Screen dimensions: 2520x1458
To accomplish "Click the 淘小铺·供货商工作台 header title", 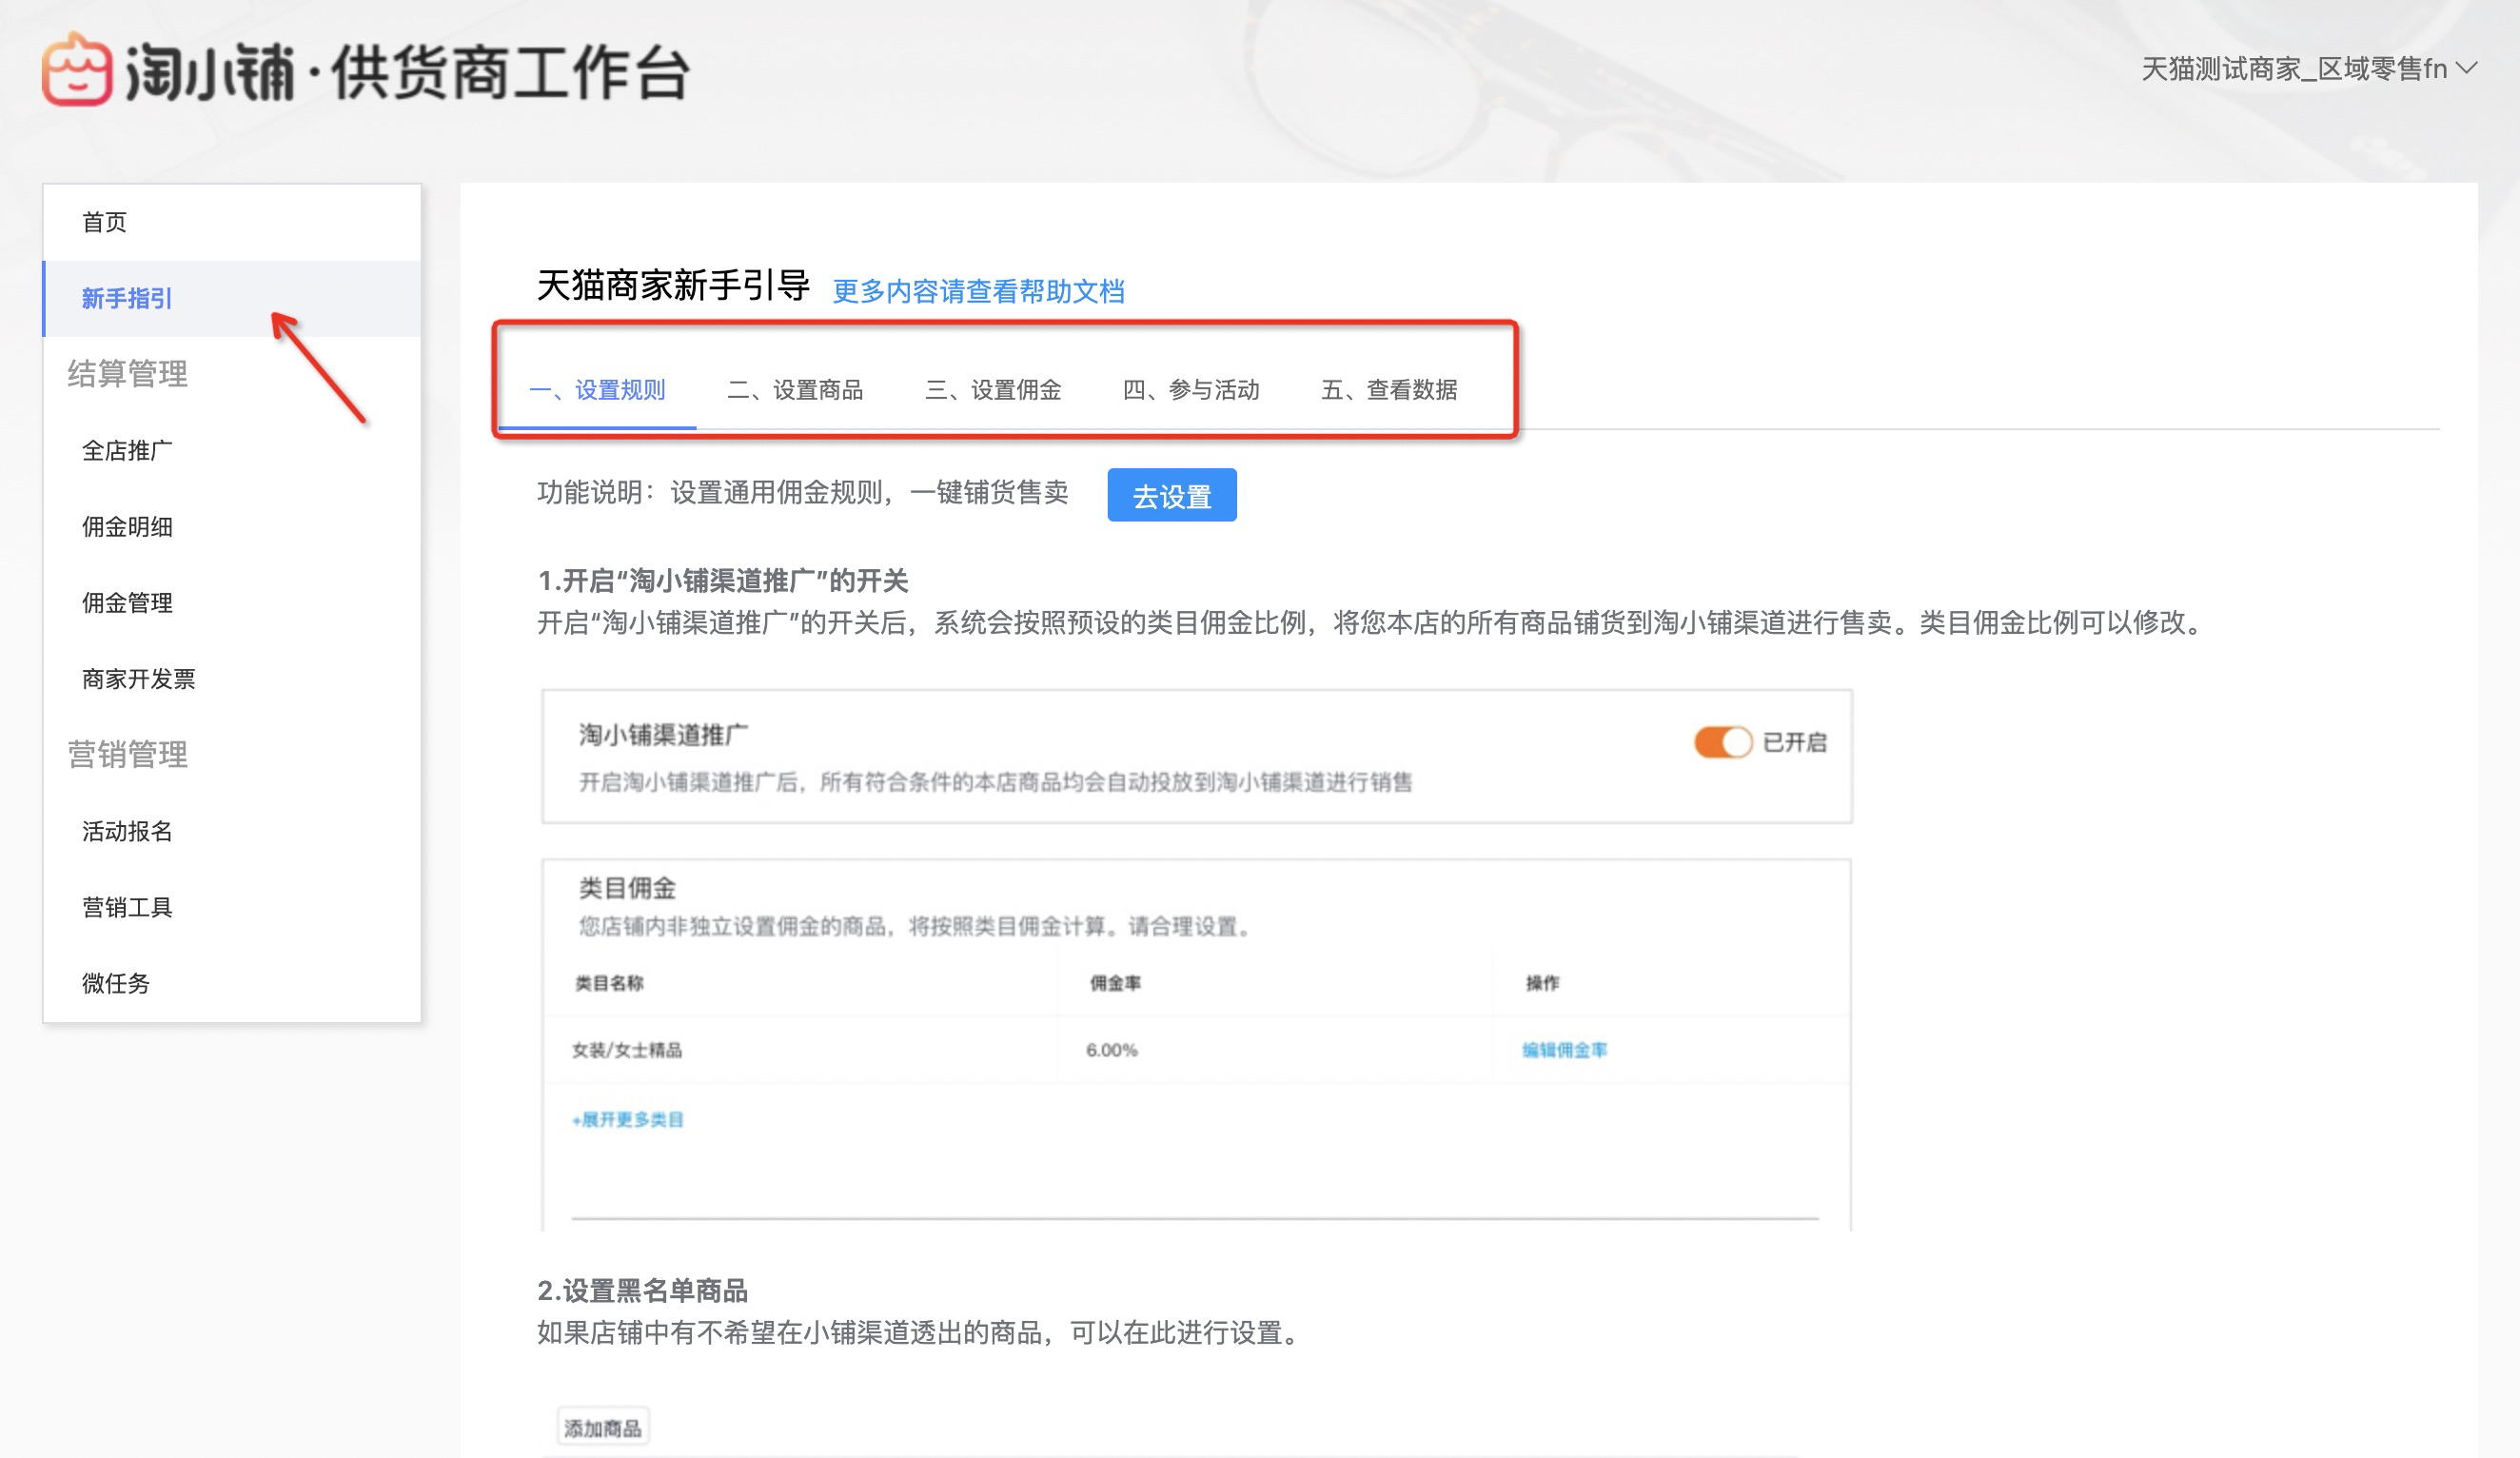I will click(x=408, y=72).
